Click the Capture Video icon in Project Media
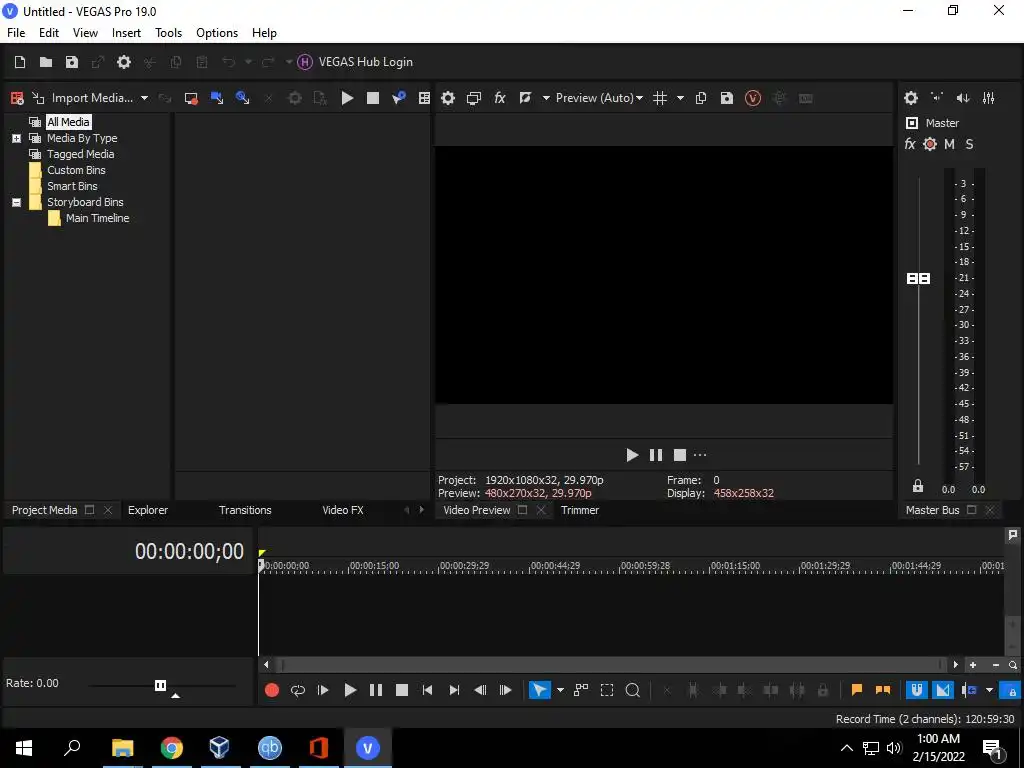 [191, 98]
